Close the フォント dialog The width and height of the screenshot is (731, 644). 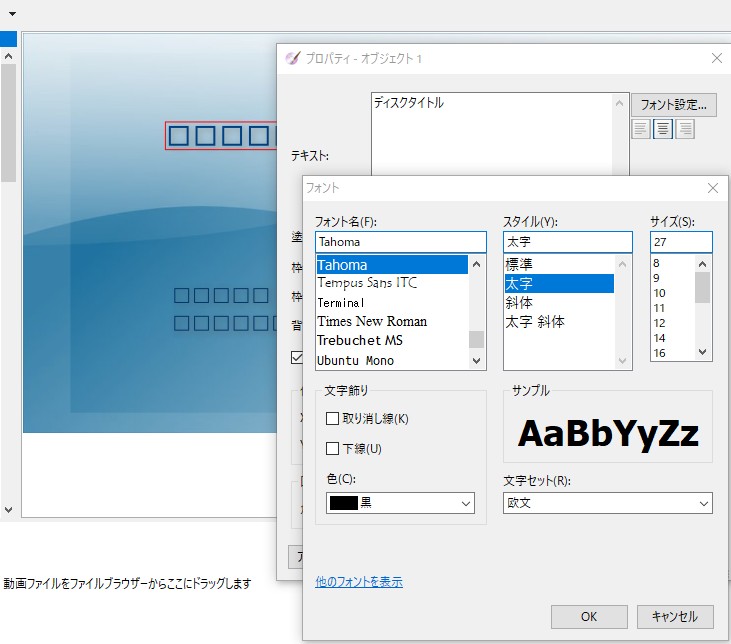pos(712,188)
